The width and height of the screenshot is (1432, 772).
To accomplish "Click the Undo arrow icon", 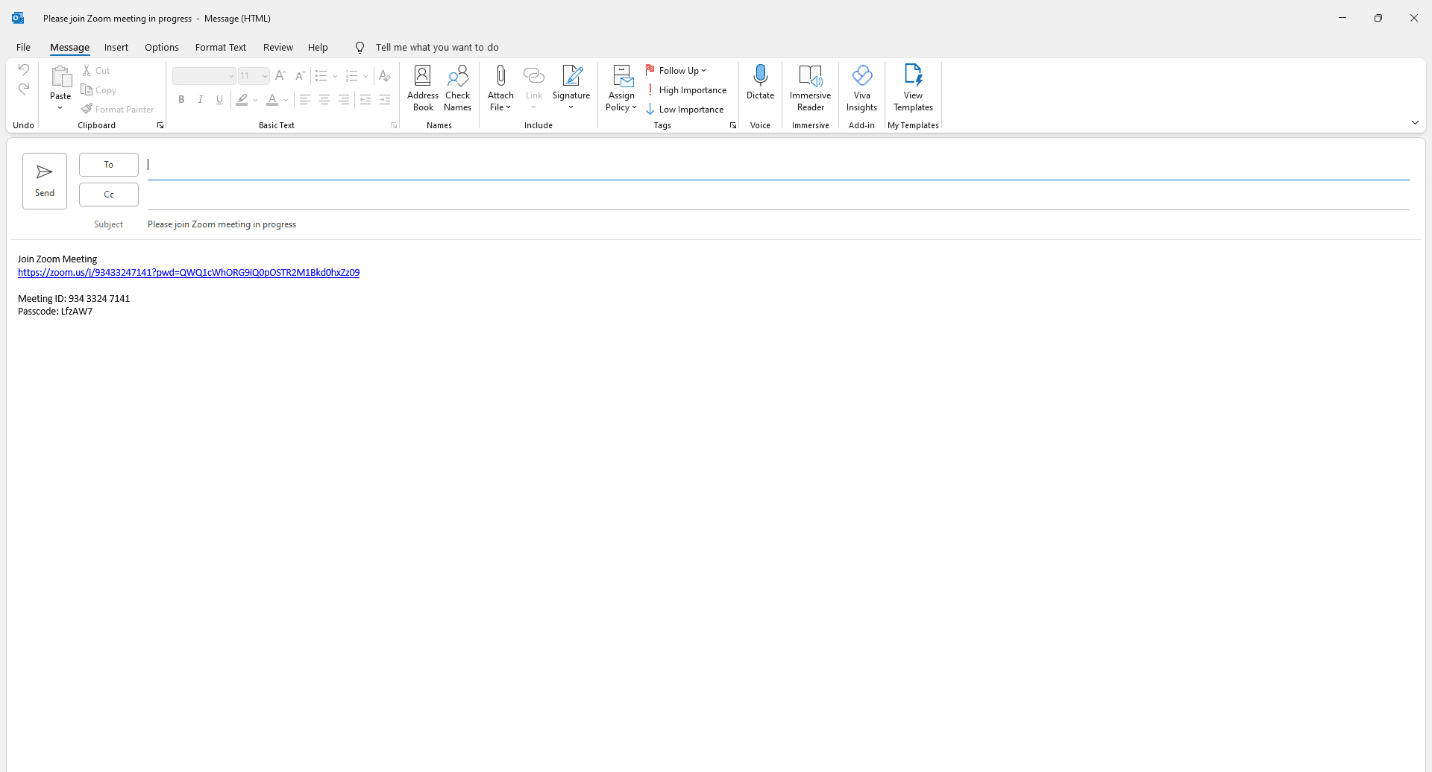I will click(x=23, y=70).
